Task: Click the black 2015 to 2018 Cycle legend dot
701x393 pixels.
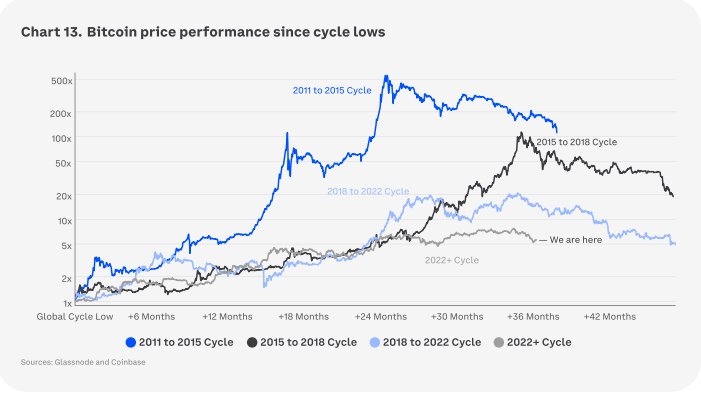Action: click(x=252, y=342)
